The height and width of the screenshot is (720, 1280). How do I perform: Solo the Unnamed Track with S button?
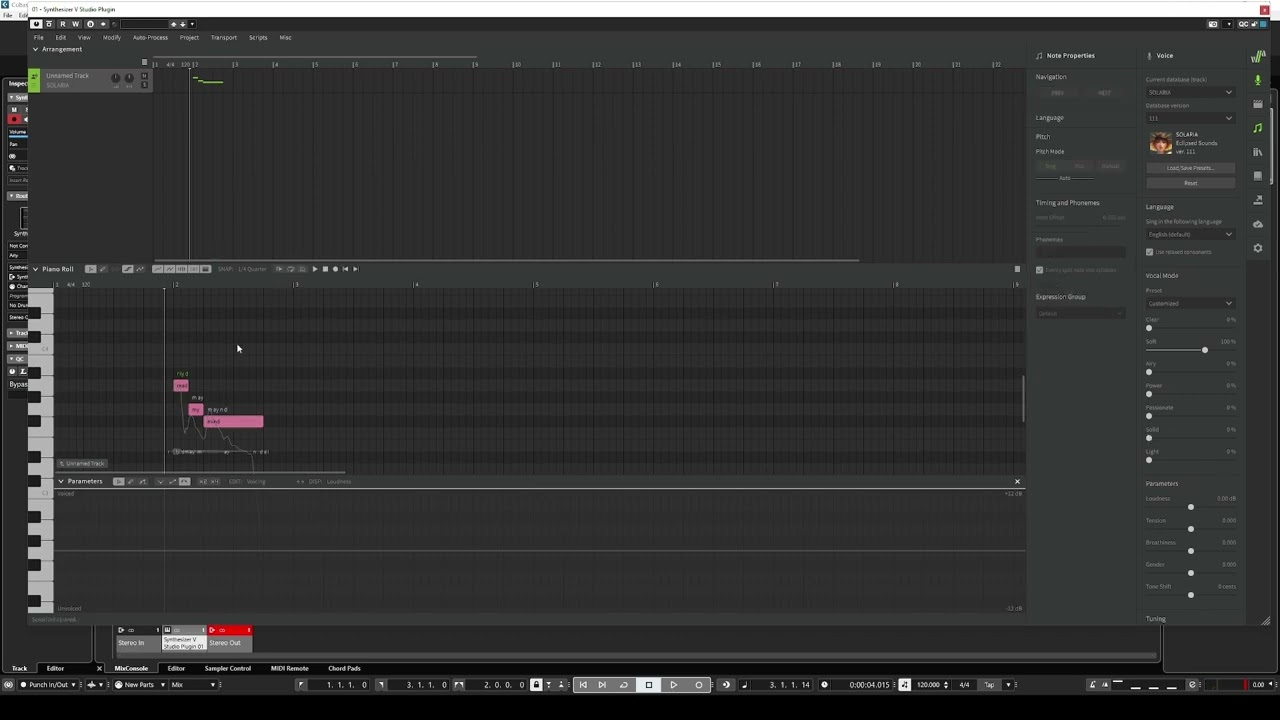(145, 85)
